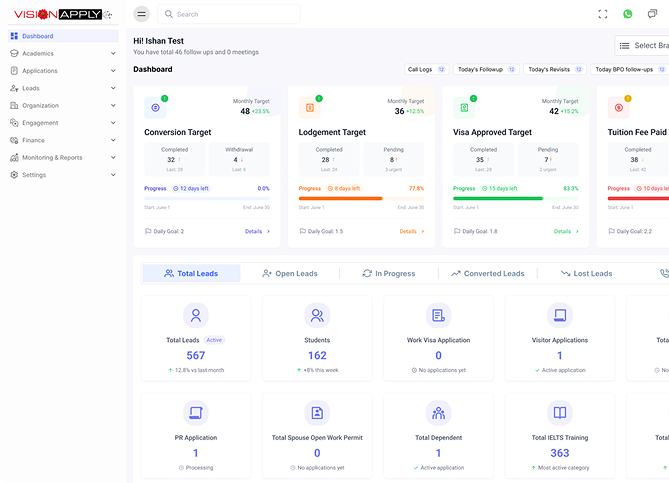Click the Conversion Target card icon
The width and height of the screenshot is (669, 483).
(155, 108)
